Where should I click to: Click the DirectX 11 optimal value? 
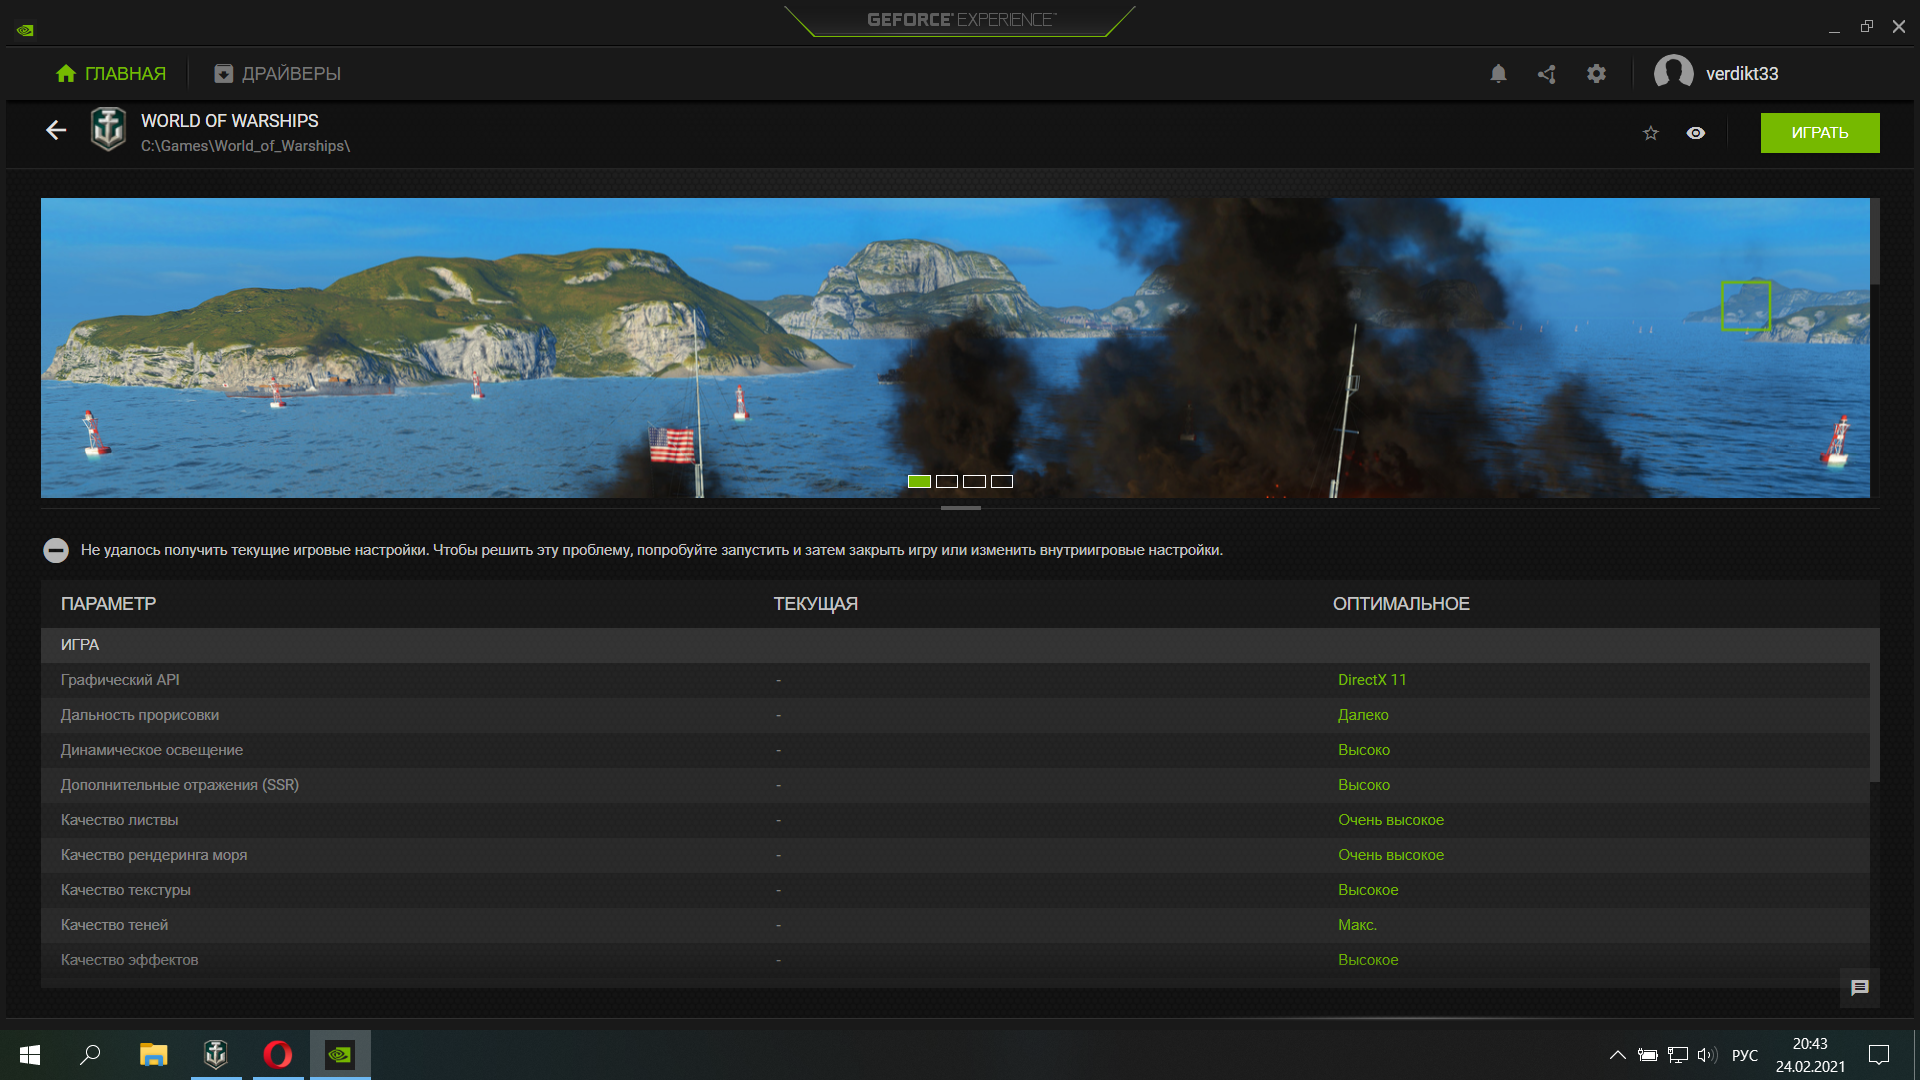click(1372, 680)
